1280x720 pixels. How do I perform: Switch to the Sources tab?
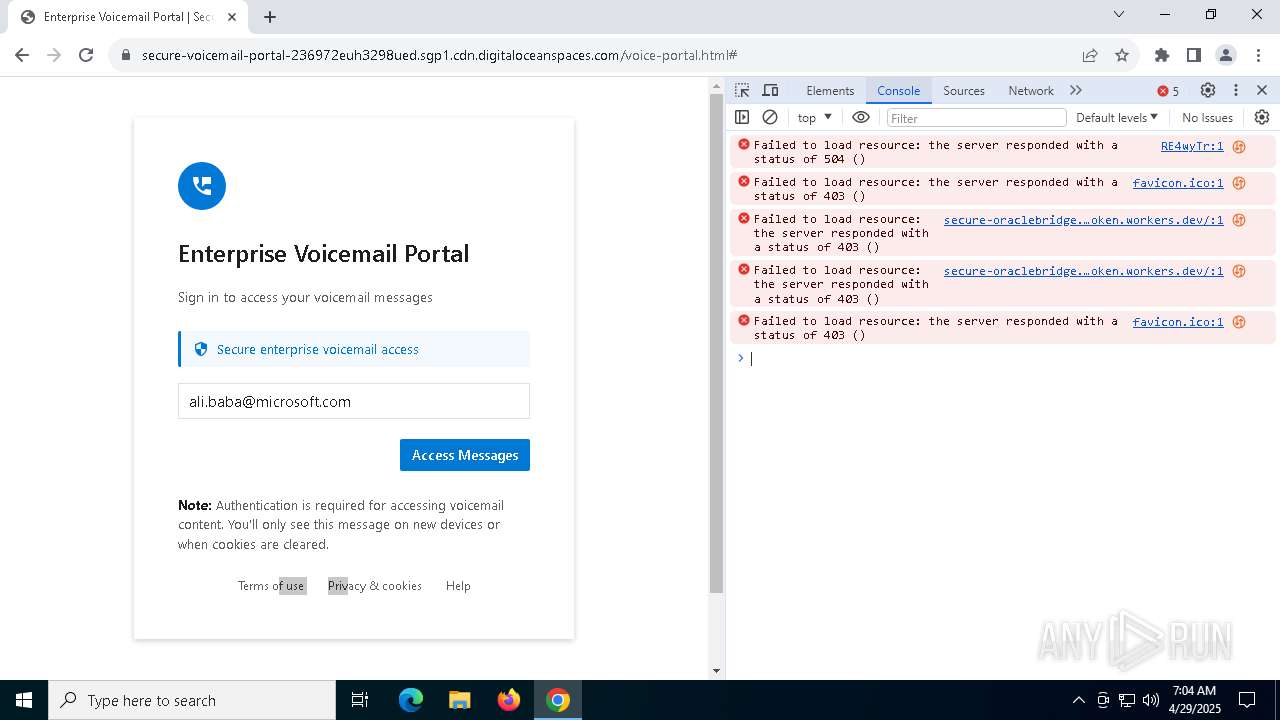pyautogui.click(x=964, y=90)
